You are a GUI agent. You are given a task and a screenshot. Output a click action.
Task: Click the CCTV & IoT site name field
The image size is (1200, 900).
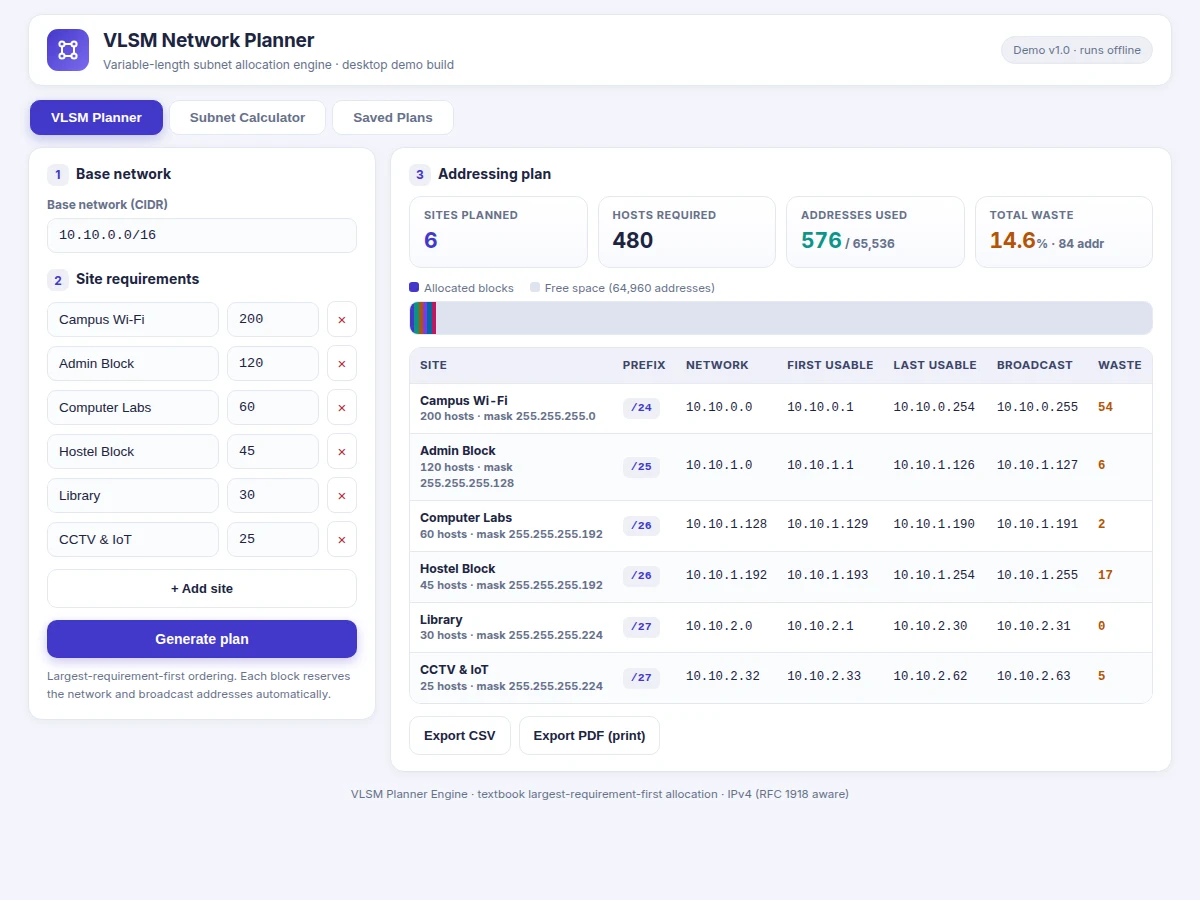click(x=133, y=540)
